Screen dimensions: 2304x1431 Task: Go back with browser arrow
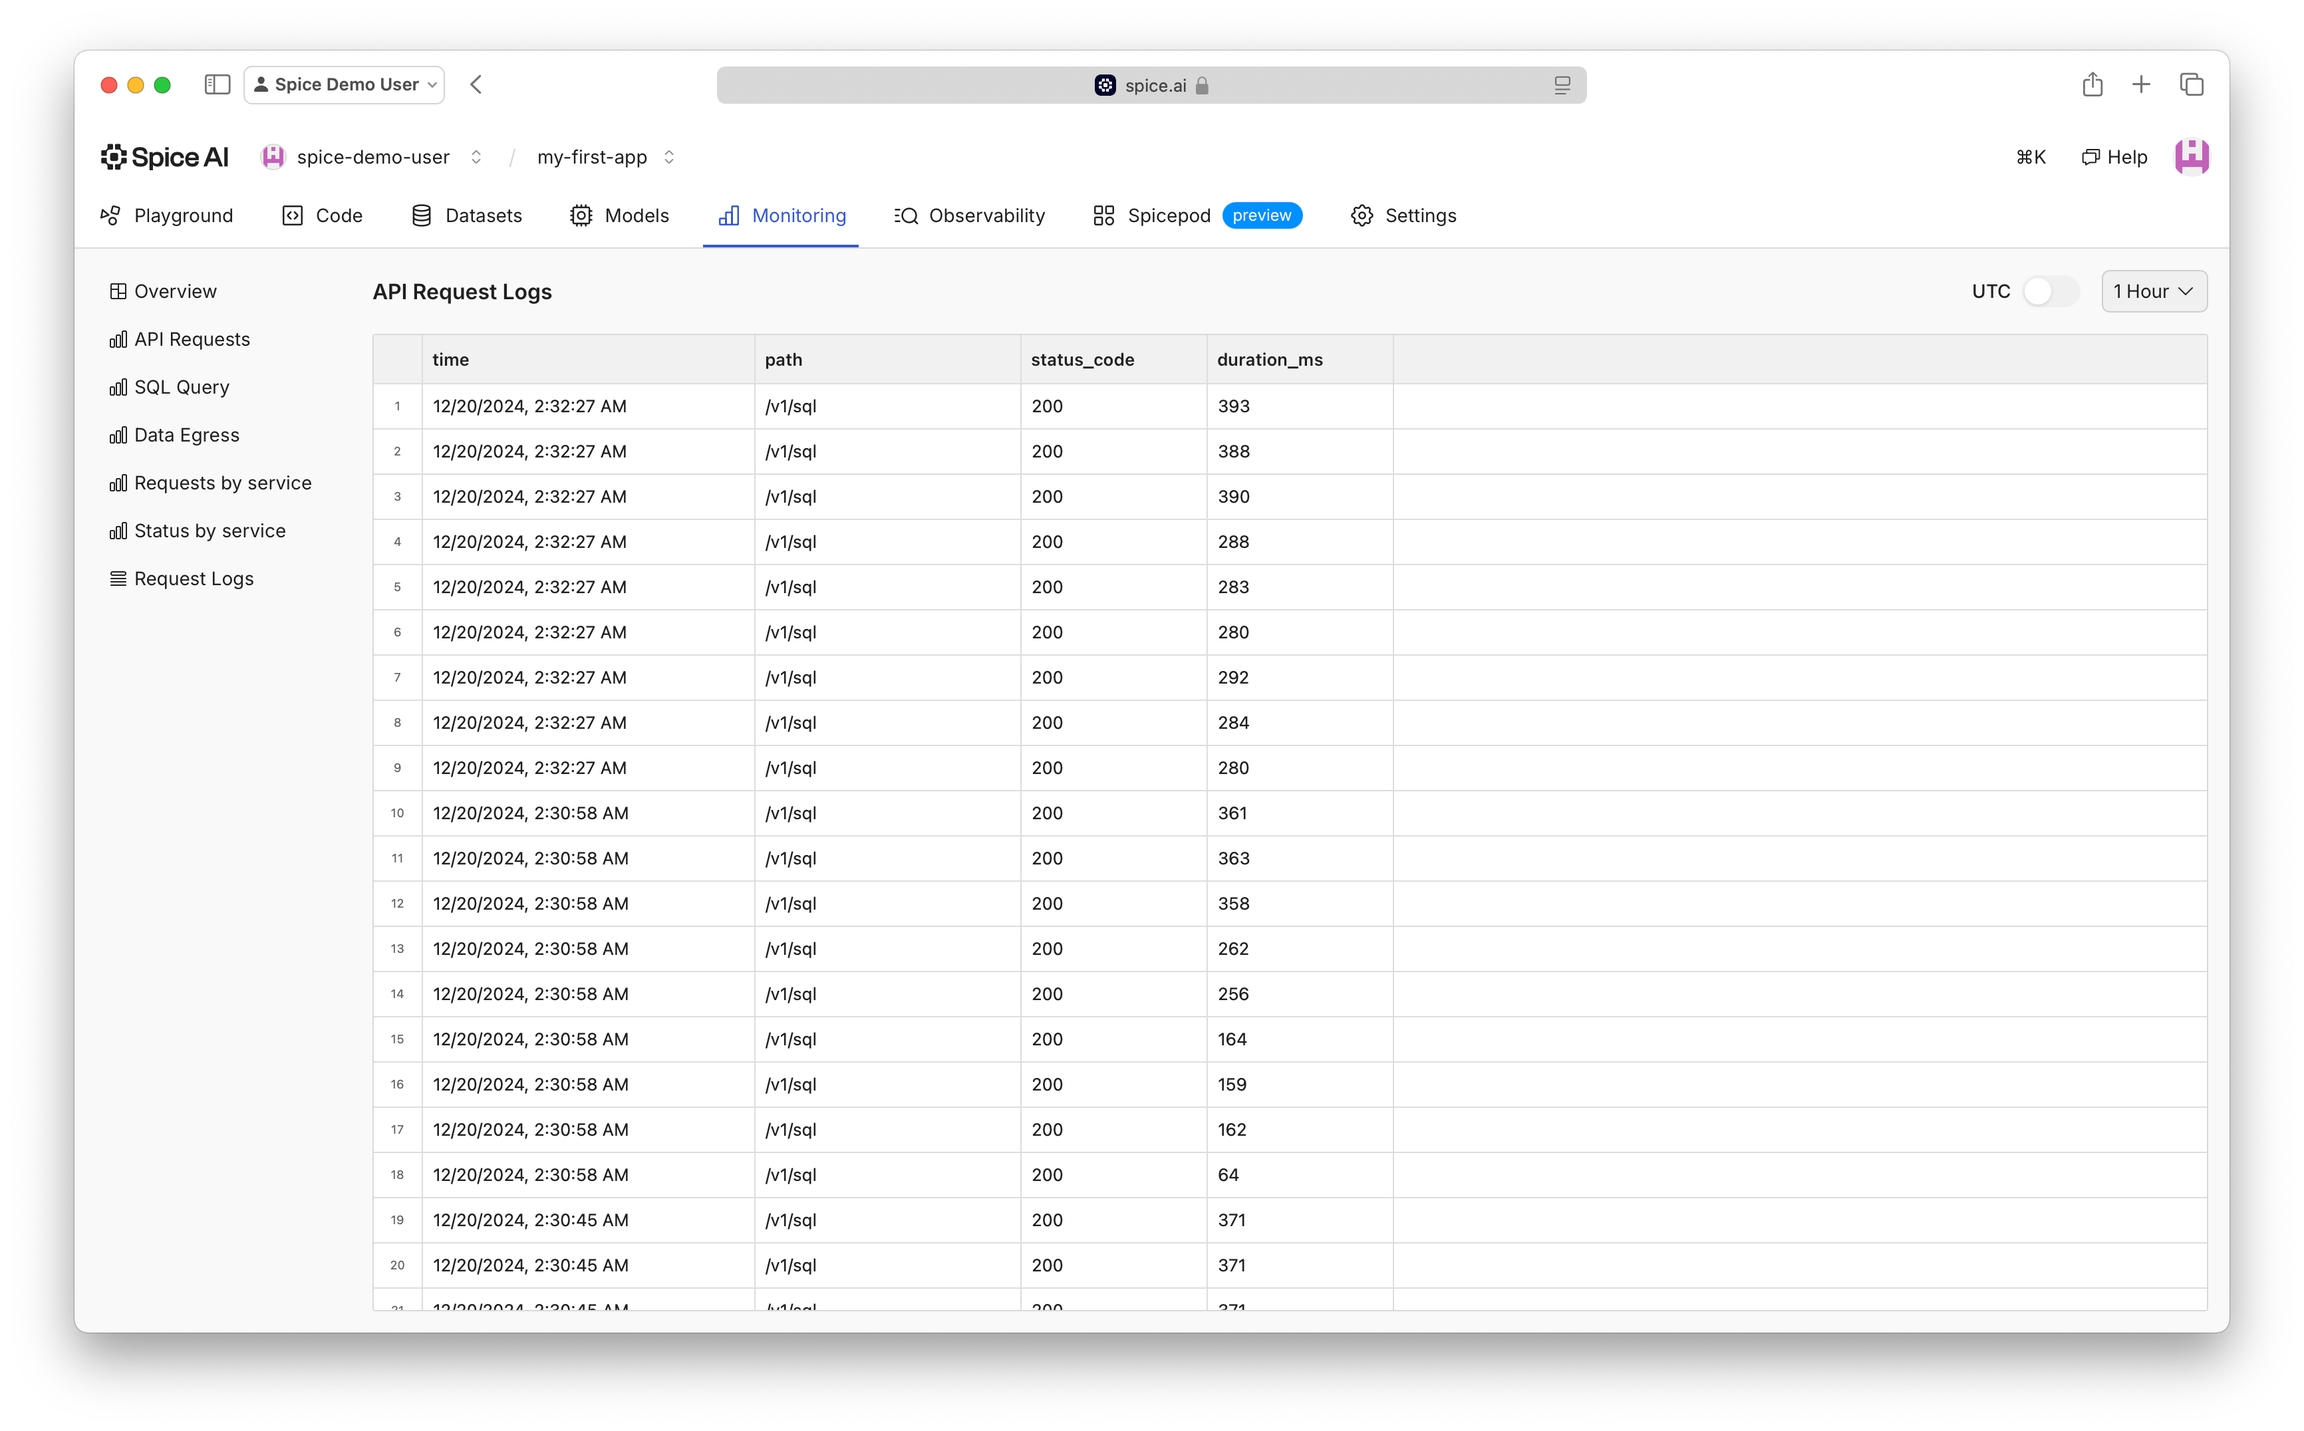click(x=476, y=85)
